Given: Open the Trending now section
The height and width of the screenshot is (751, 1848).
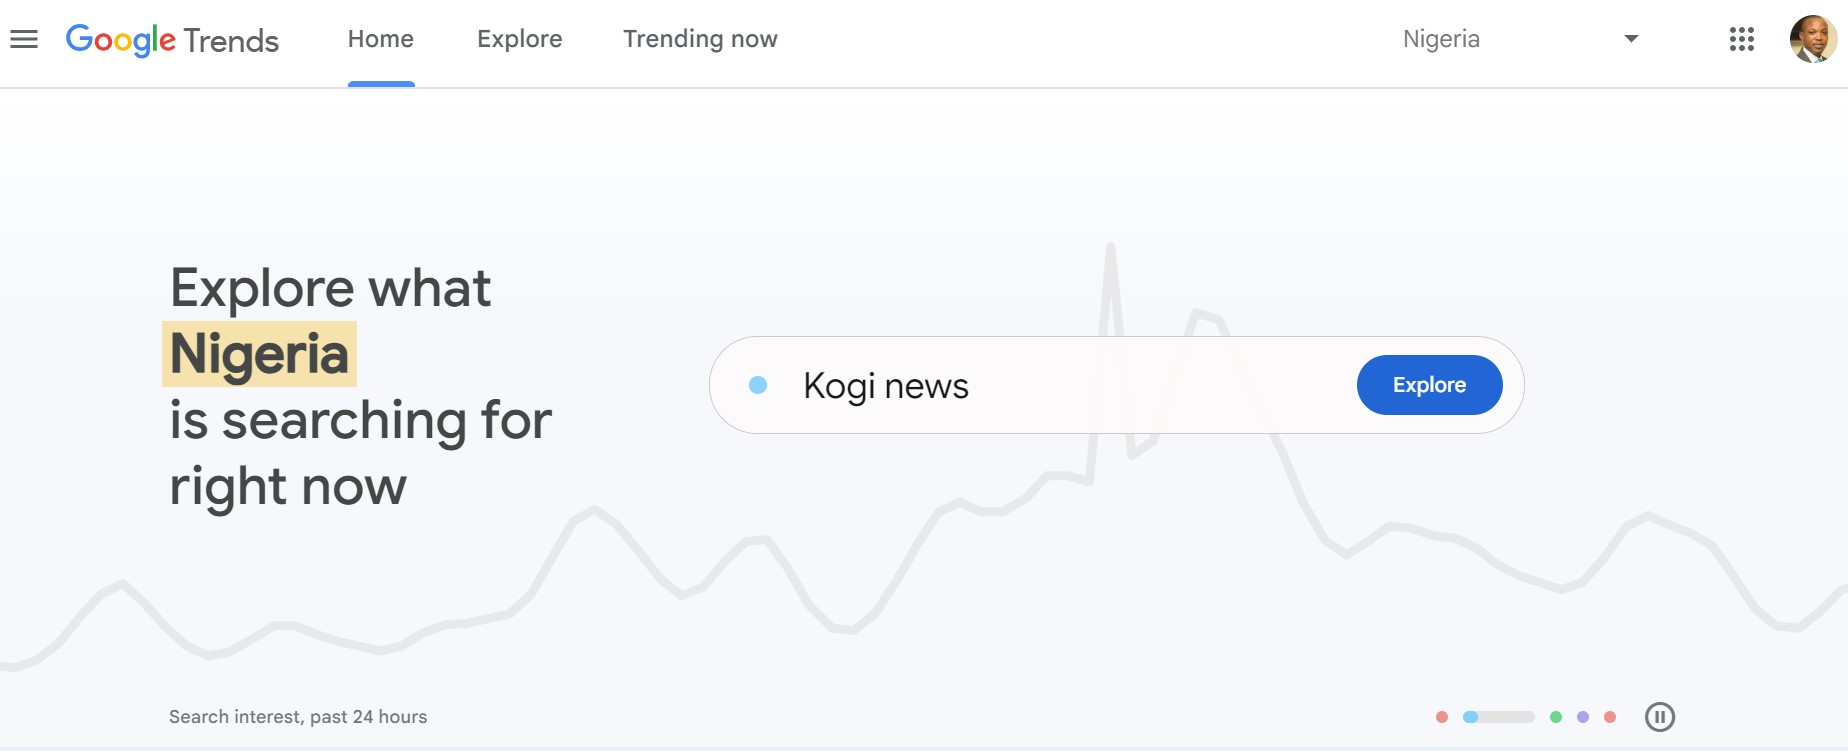Looking at the screenshot, I should tap(699, 39).
